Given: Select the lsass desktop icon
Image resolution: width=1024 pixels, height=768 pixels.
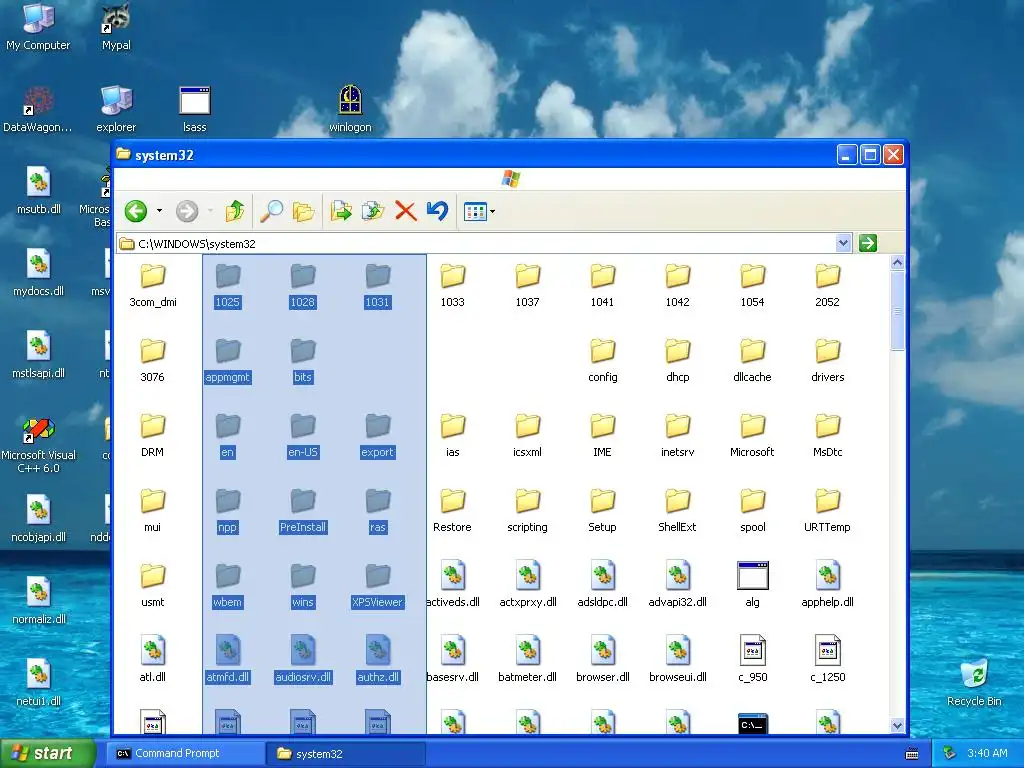Looking at the screenshot, I should [x=195, y=110].
